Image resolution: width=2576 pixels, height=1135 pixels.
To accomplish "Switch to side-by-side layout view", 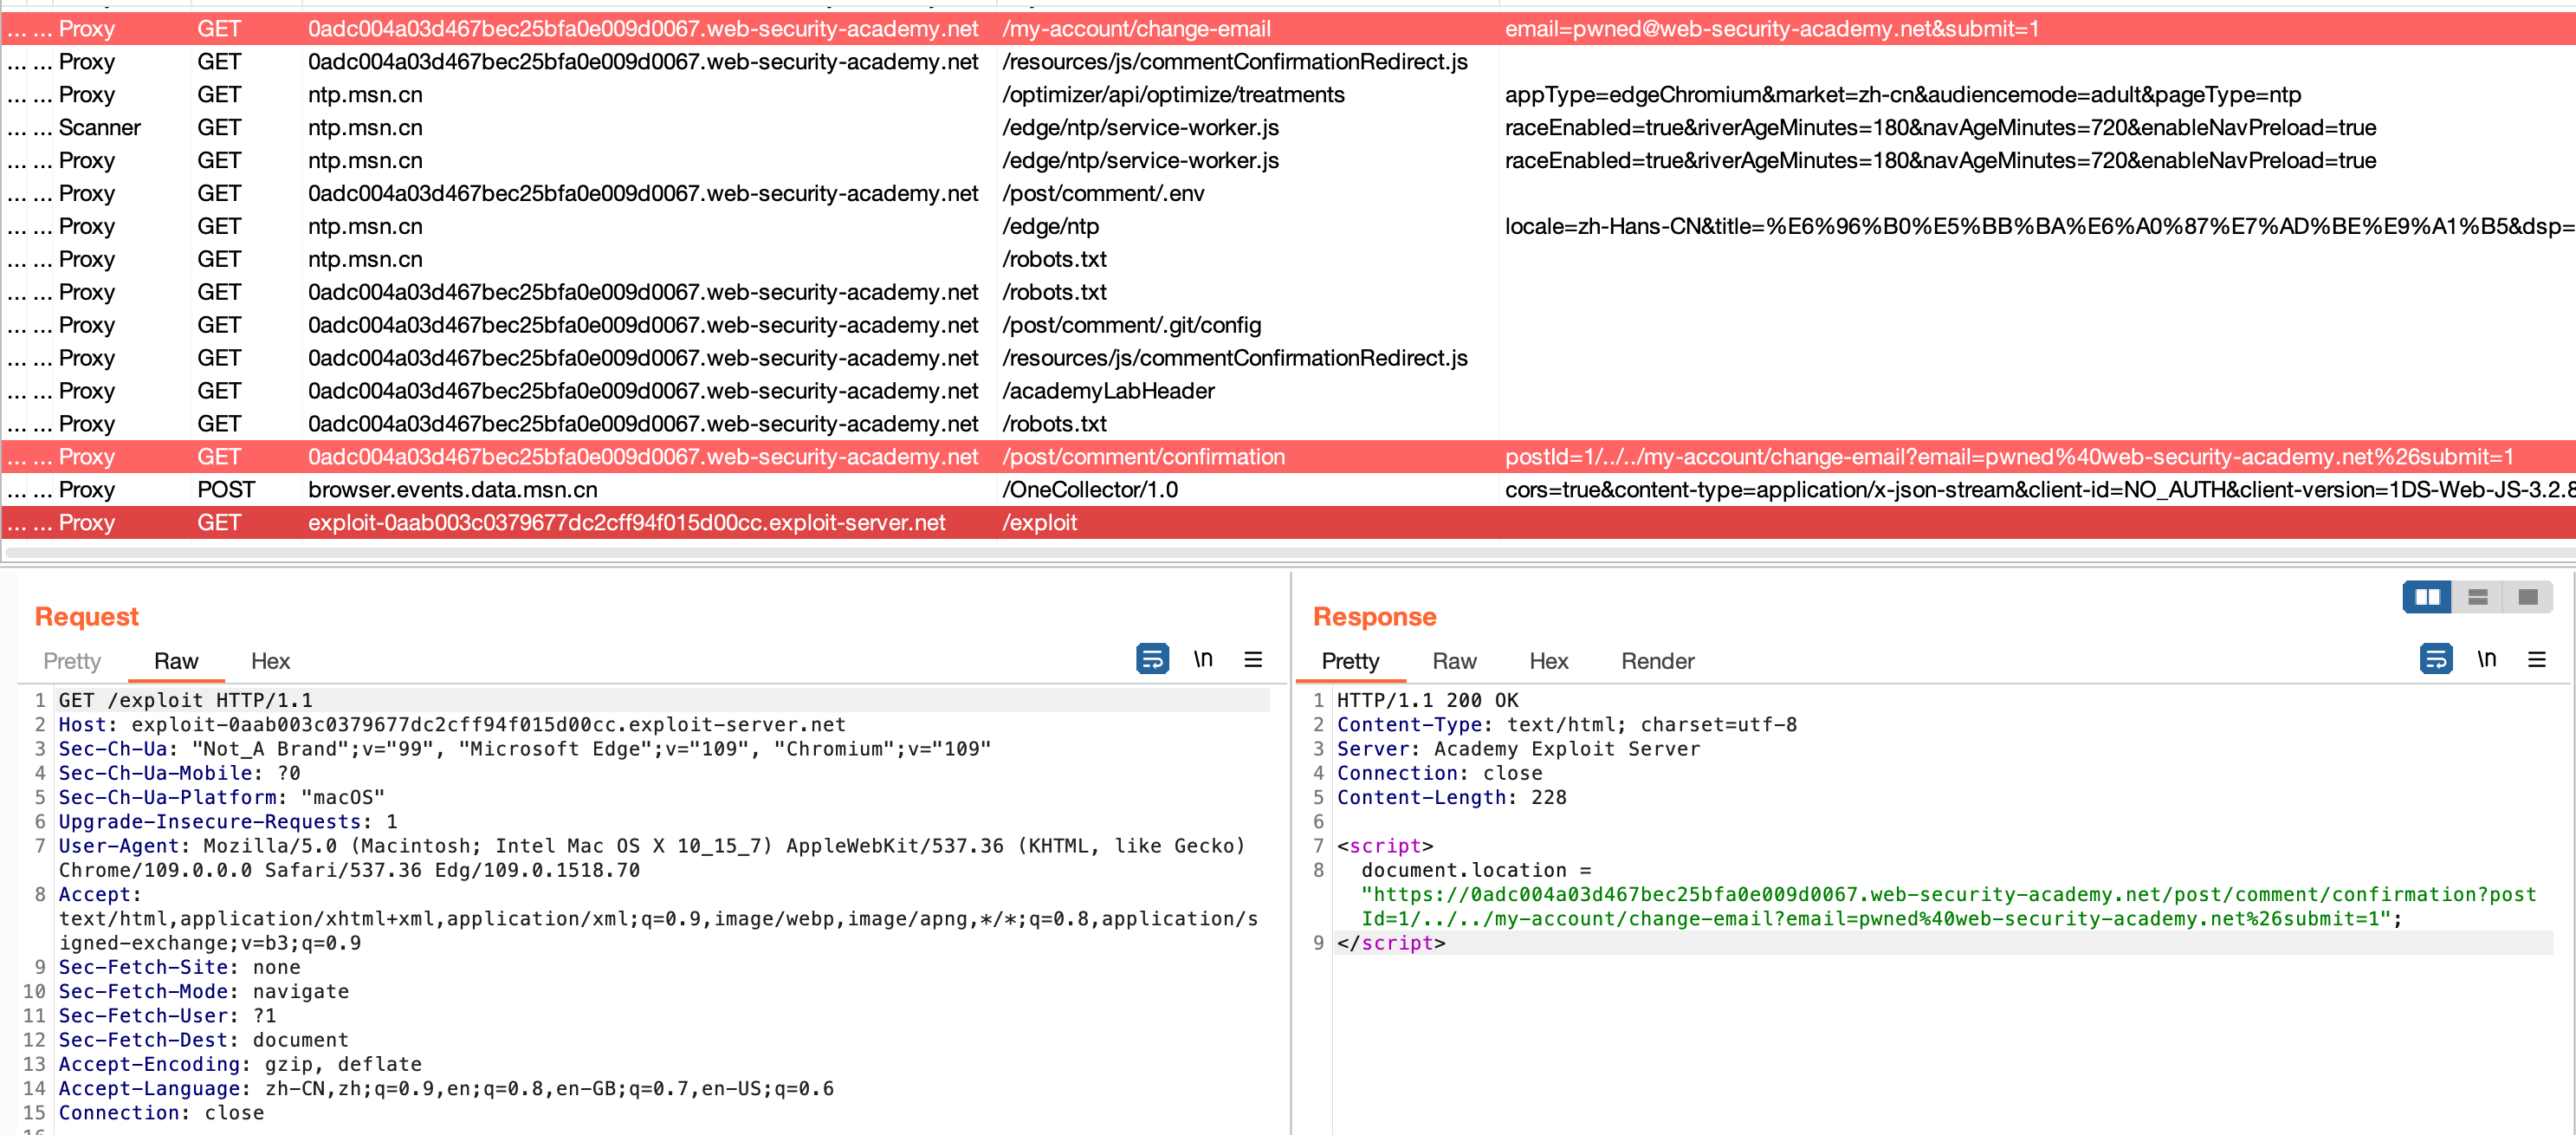I will pos(2427,597).
